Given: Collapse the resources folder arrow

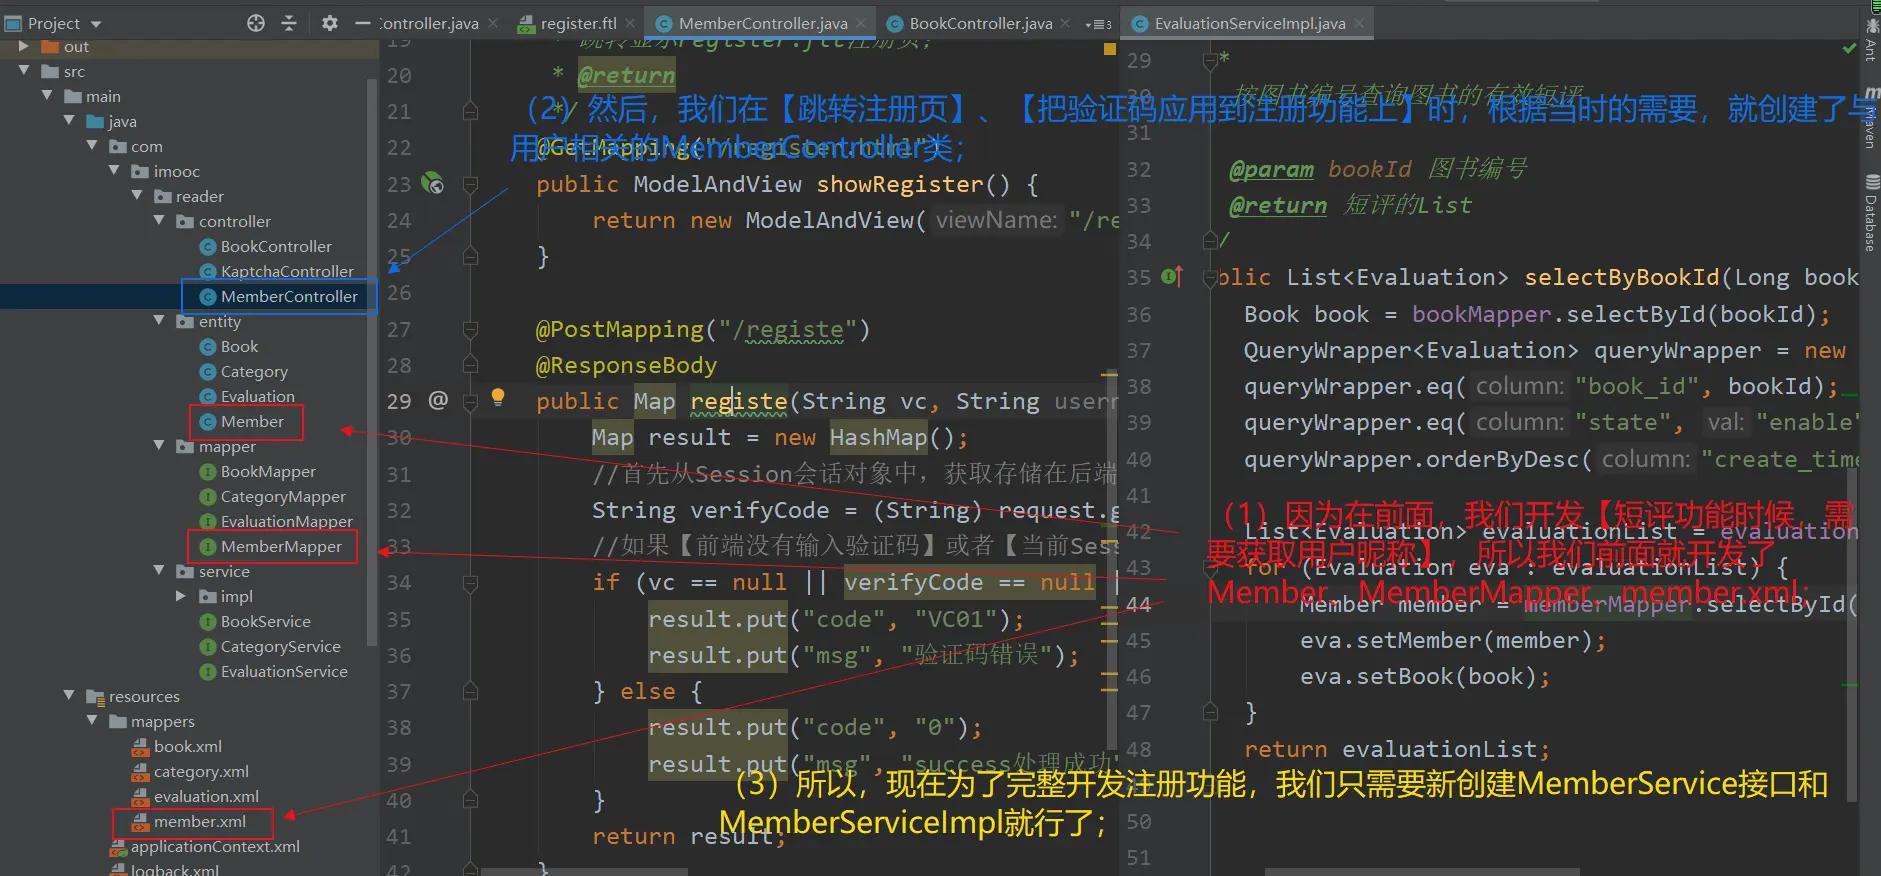Looking at the screenshot, I should pyautogui.click(x=69, y=696).
